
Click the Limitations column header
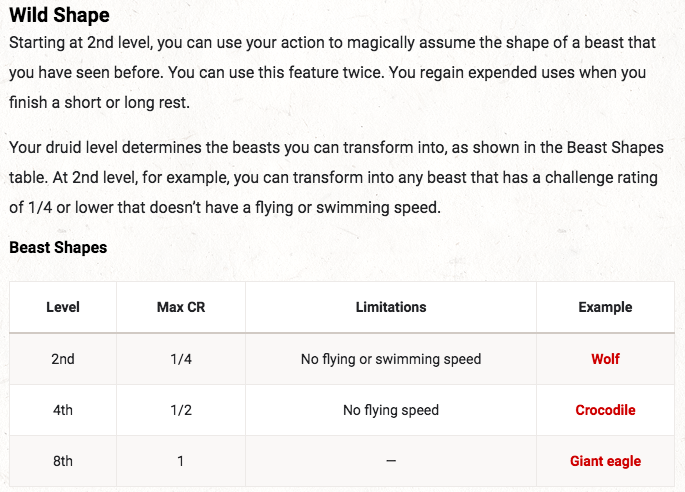point(391,307)
